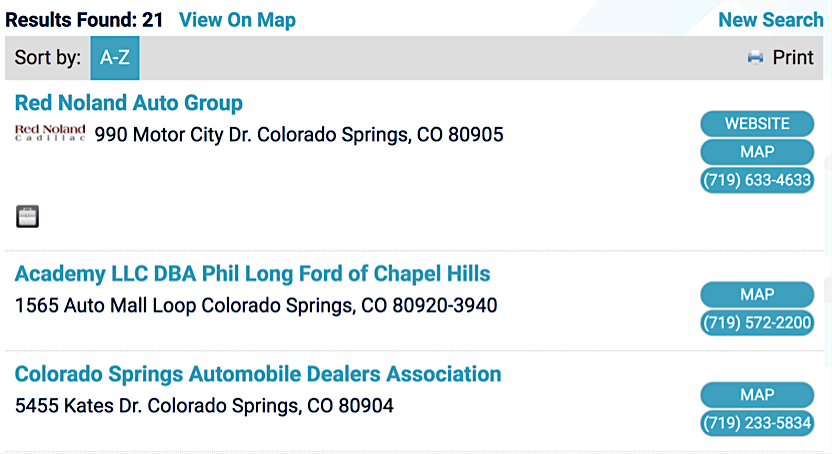832x454 pixels.
Task: Open Colorado Springs Automobile Dealers Association listing
Action: 258,374
